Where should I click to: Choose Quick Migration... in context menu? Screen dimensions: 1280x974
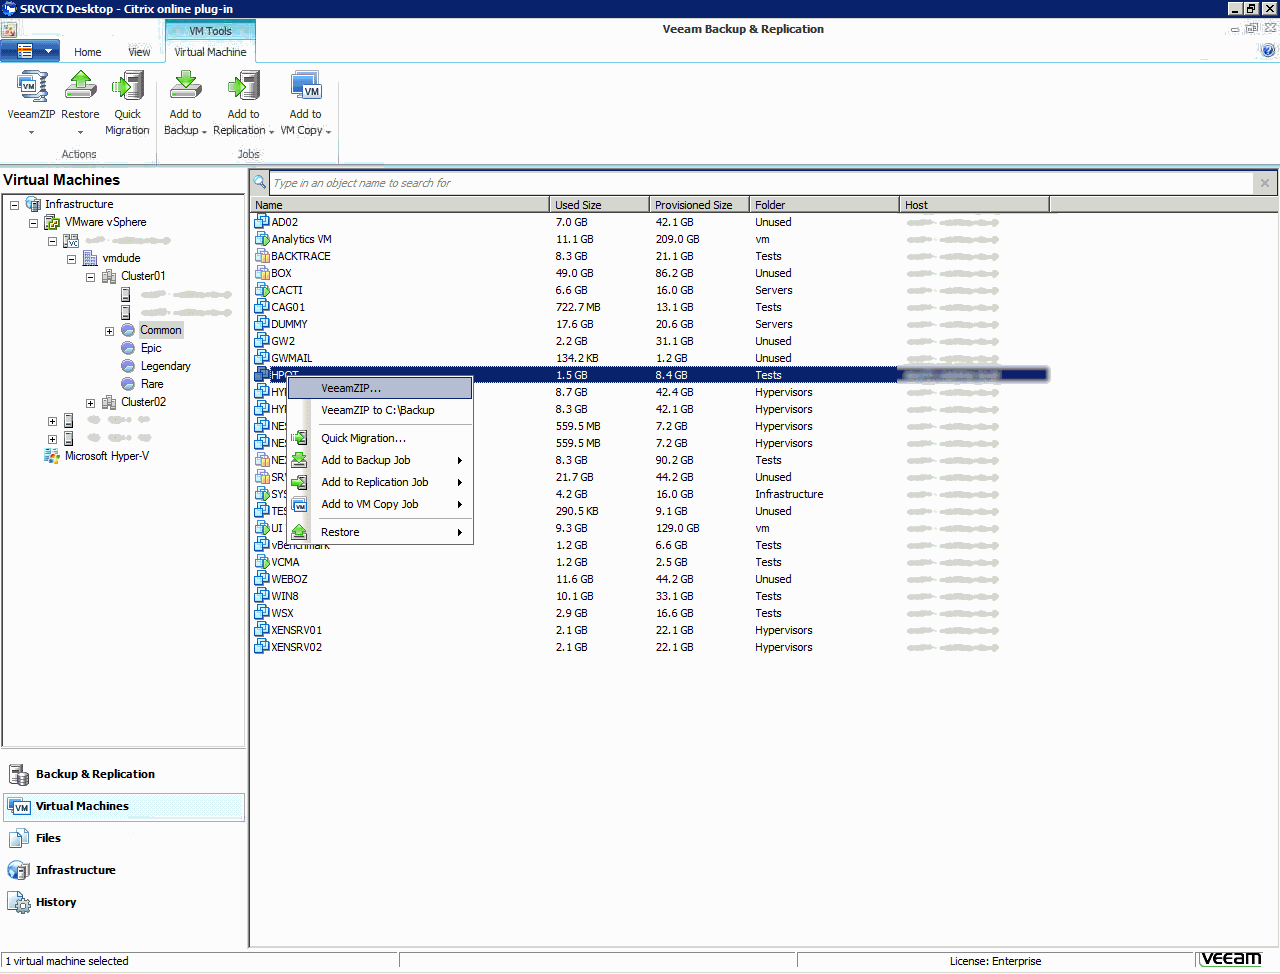380,438
